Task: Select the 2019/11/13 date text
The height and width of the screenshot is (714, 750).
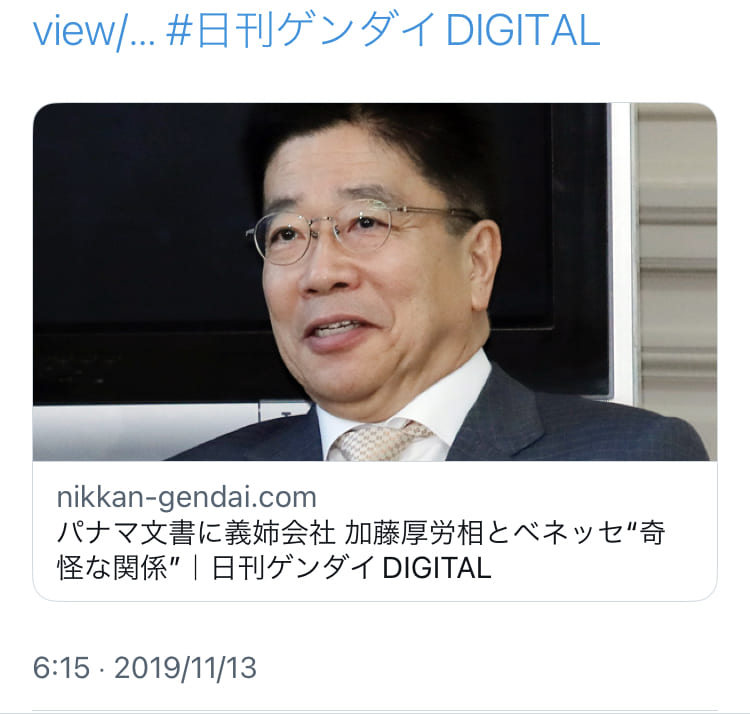Action: [186, 667]
